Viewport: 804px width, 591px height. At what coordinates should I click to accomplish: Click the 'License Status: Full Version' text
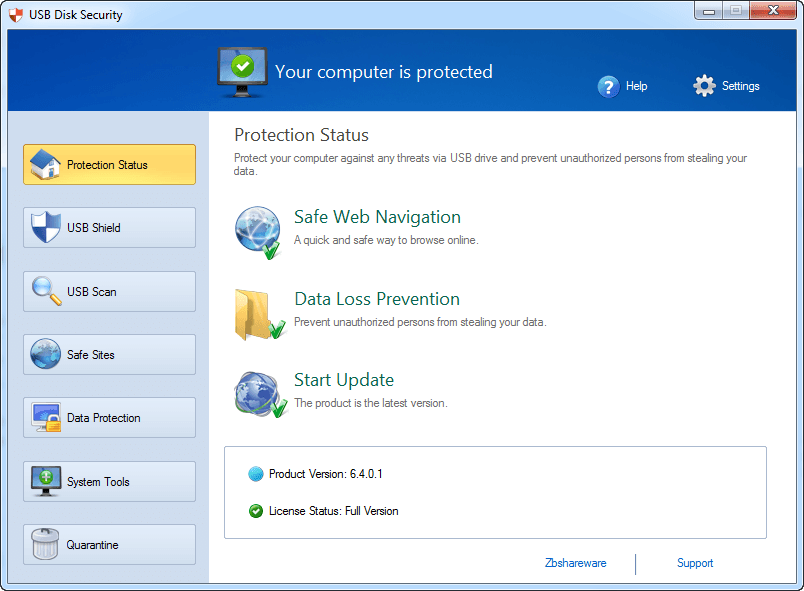[x=333, y=511]
